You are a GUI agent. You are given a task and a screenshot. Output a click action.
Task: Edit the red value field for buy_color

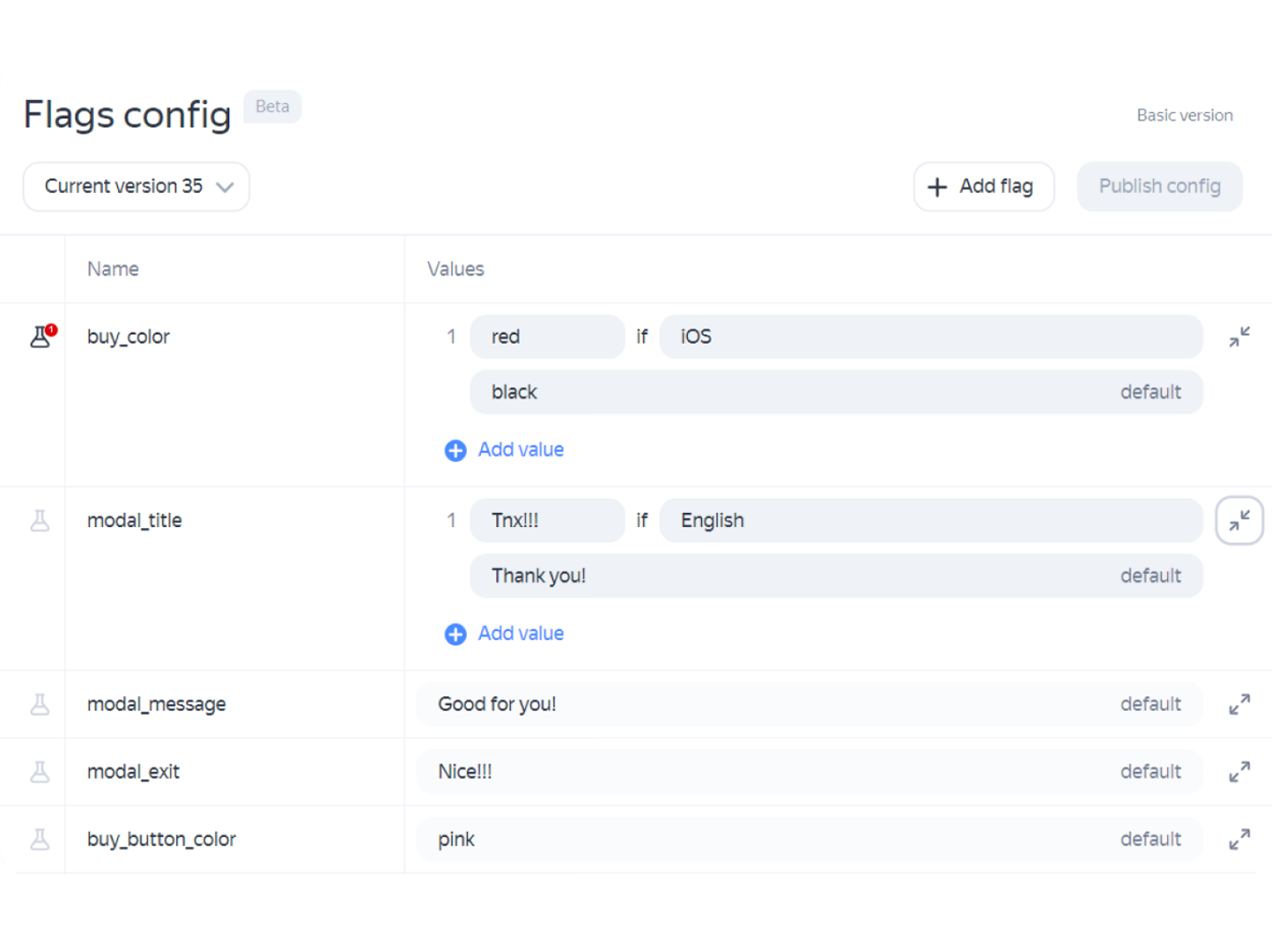pos(546,337)
